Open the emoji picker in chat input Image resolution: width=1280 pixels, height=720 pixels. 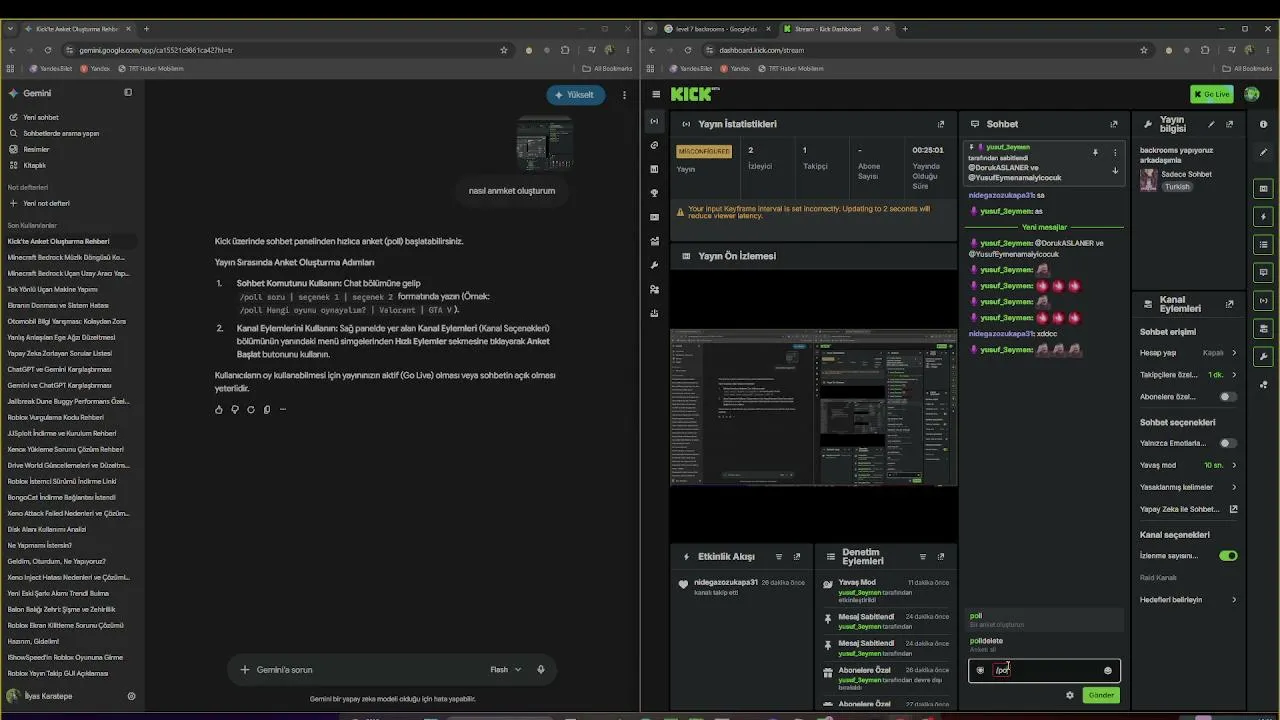(x=1107, y=670)
